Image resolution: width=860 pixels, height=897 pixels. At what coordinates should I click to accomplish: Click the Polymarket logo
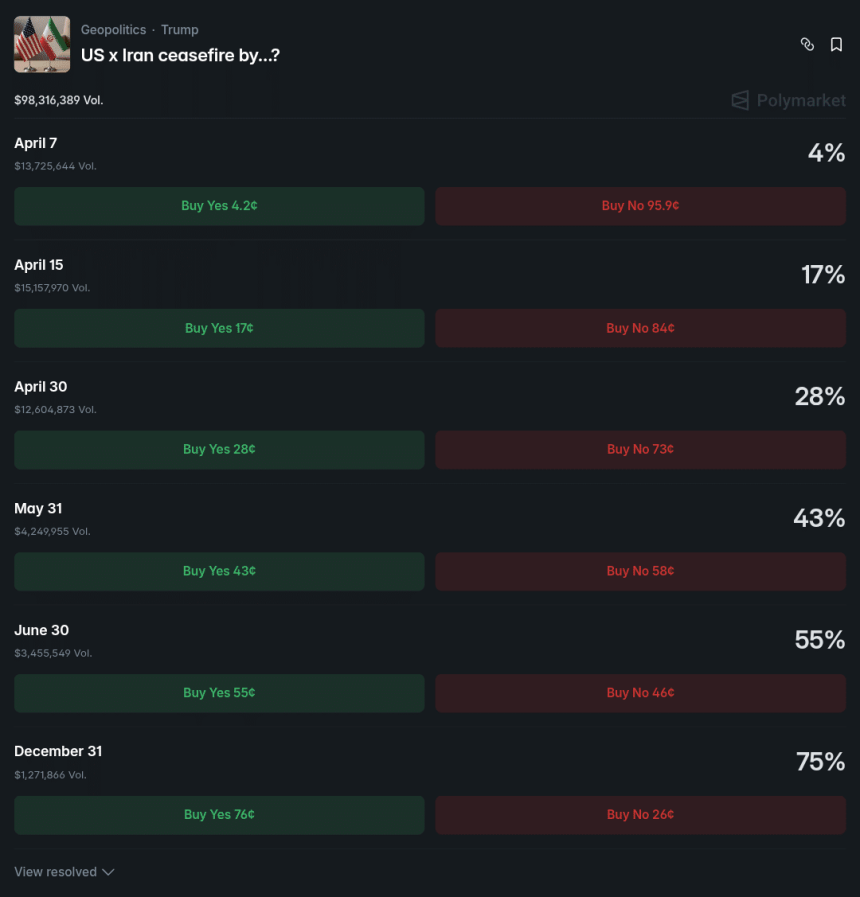click(x=788, y=100)
